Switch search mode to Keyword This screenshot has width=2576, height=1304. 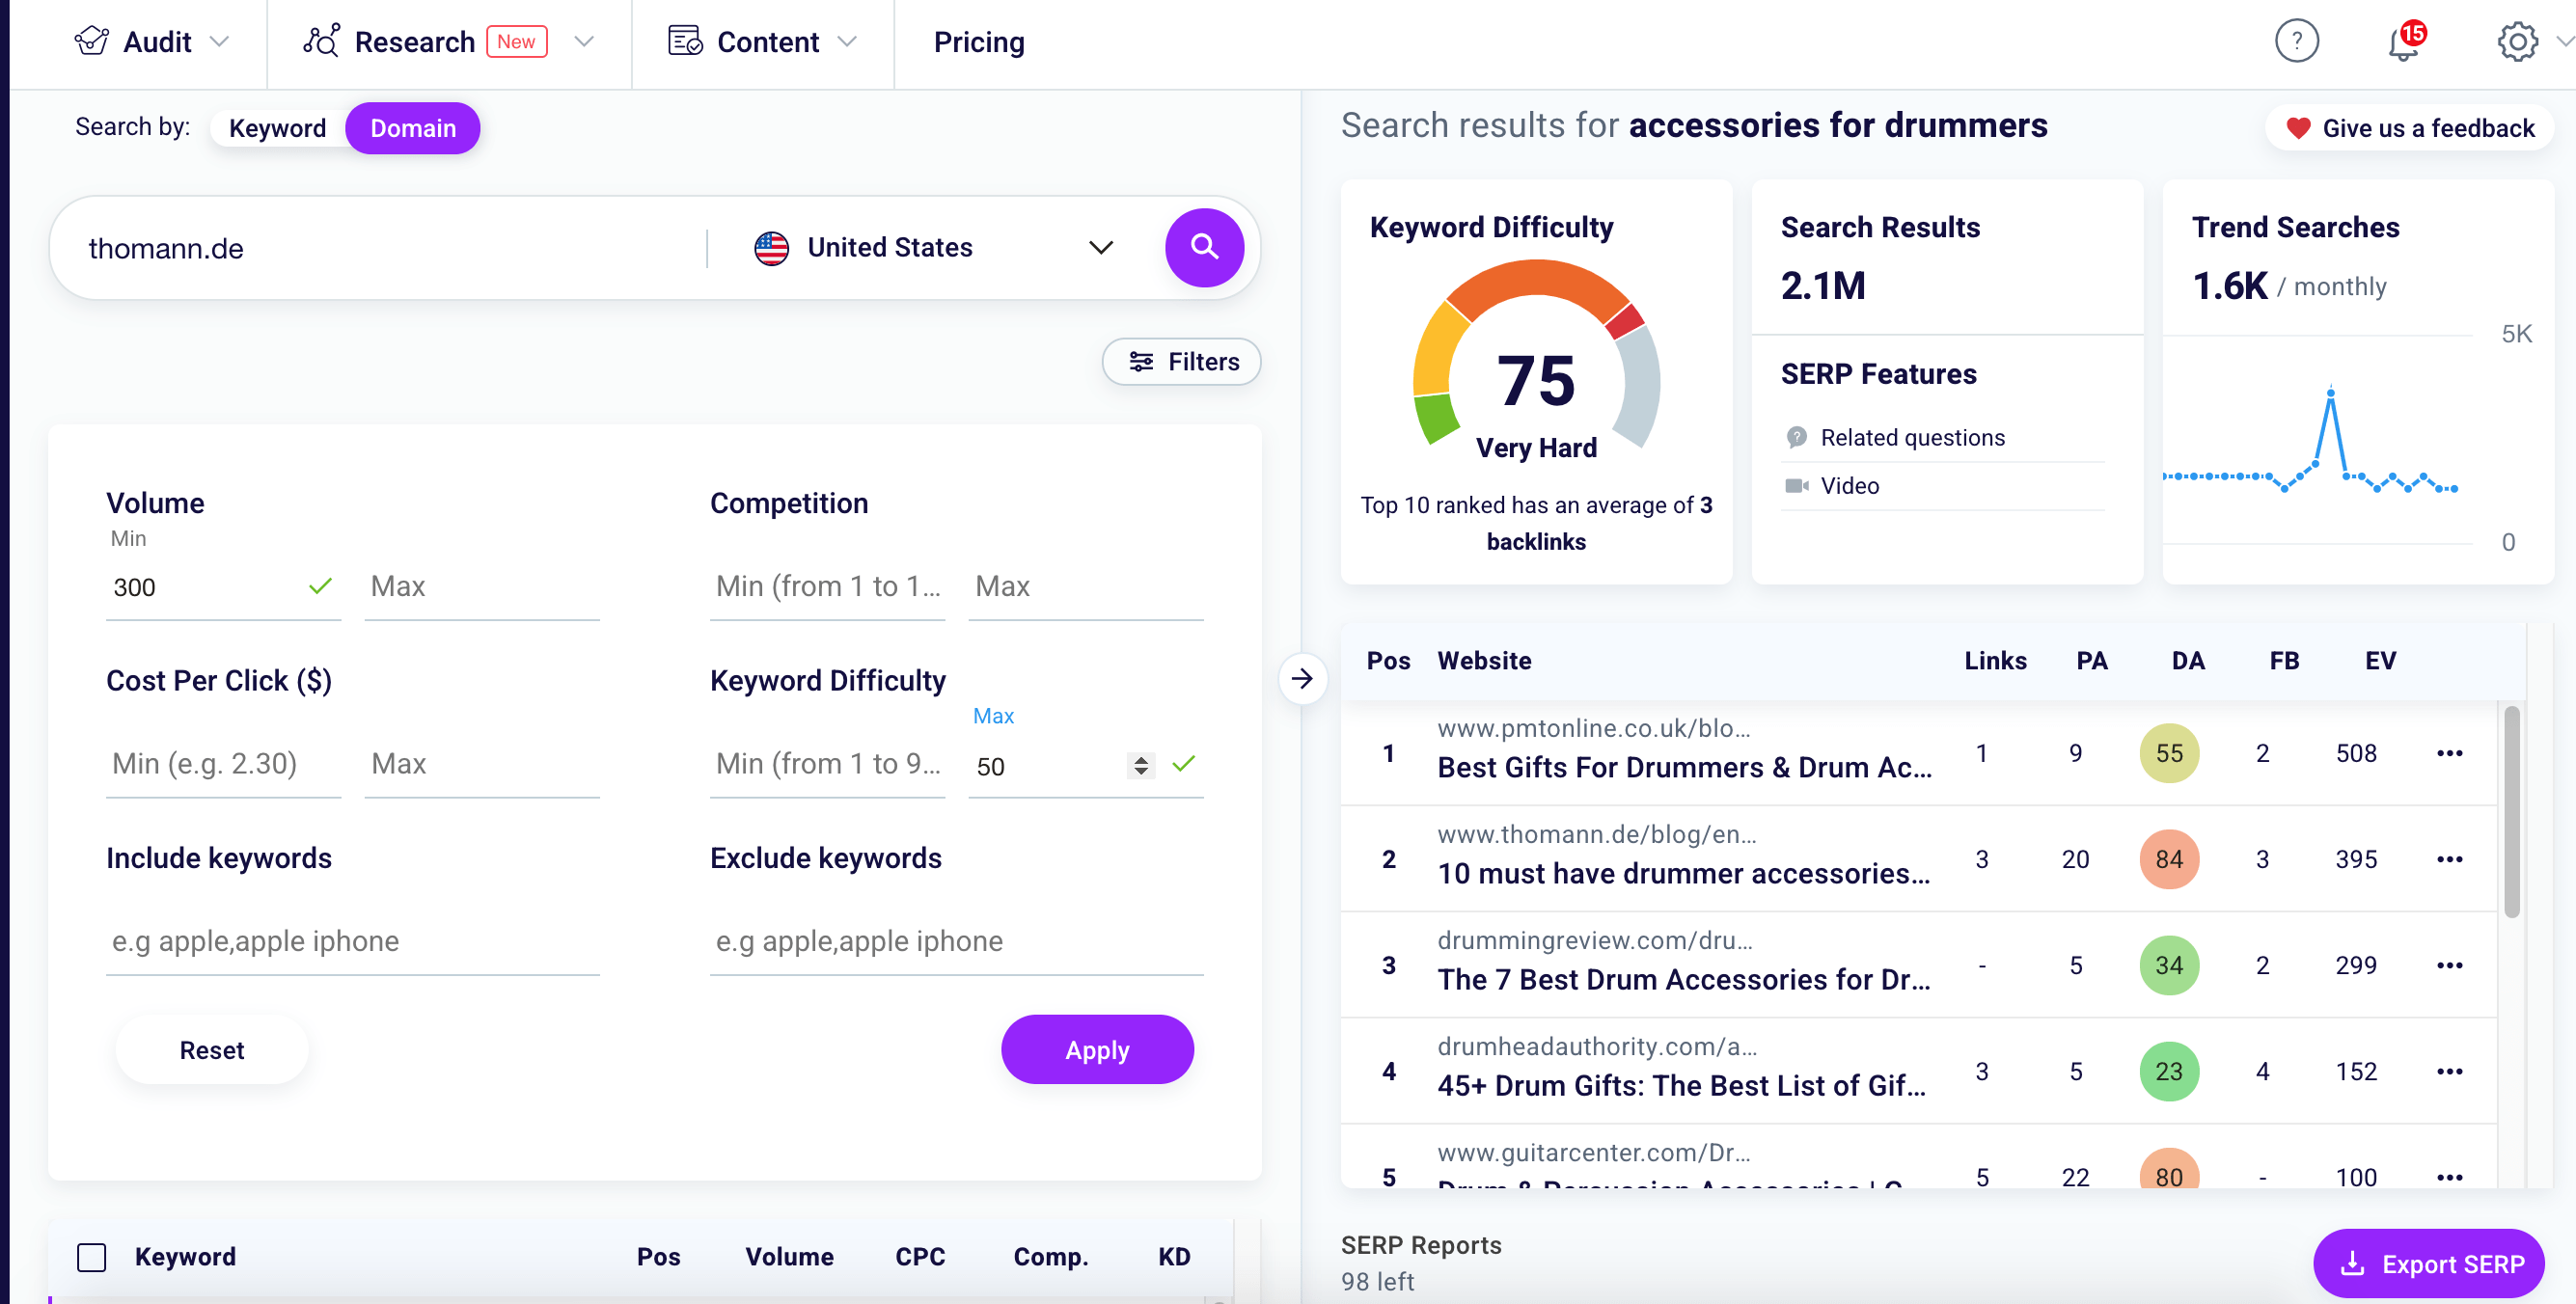pyautogui.click(x=277, y=128)
